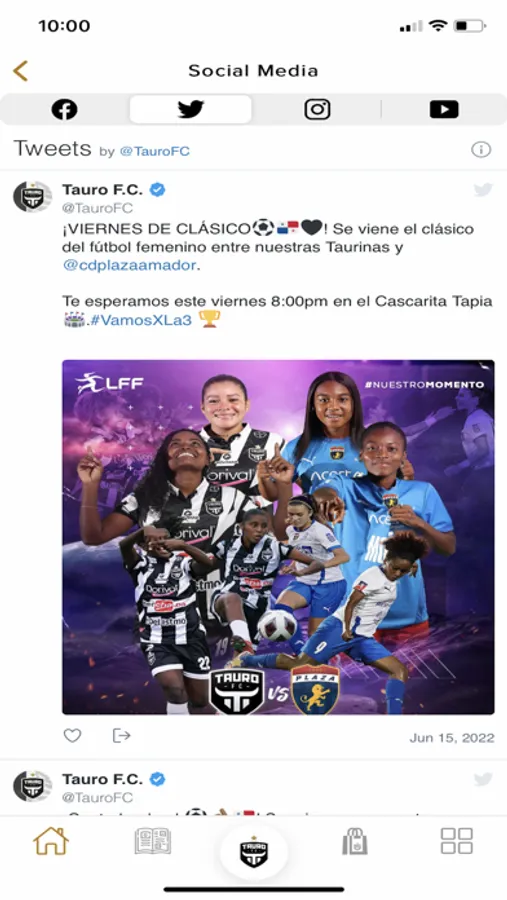The image size is (507, 900).
Task: Tap the first tweet's Tauro F.C. avatar
Action: click(x=32, y=196)
